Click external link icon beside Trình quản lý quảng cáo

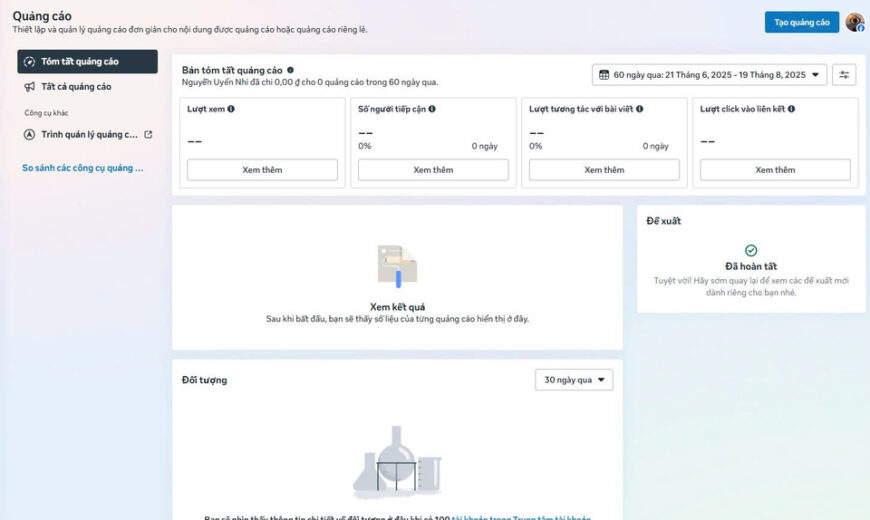[149, 135]
